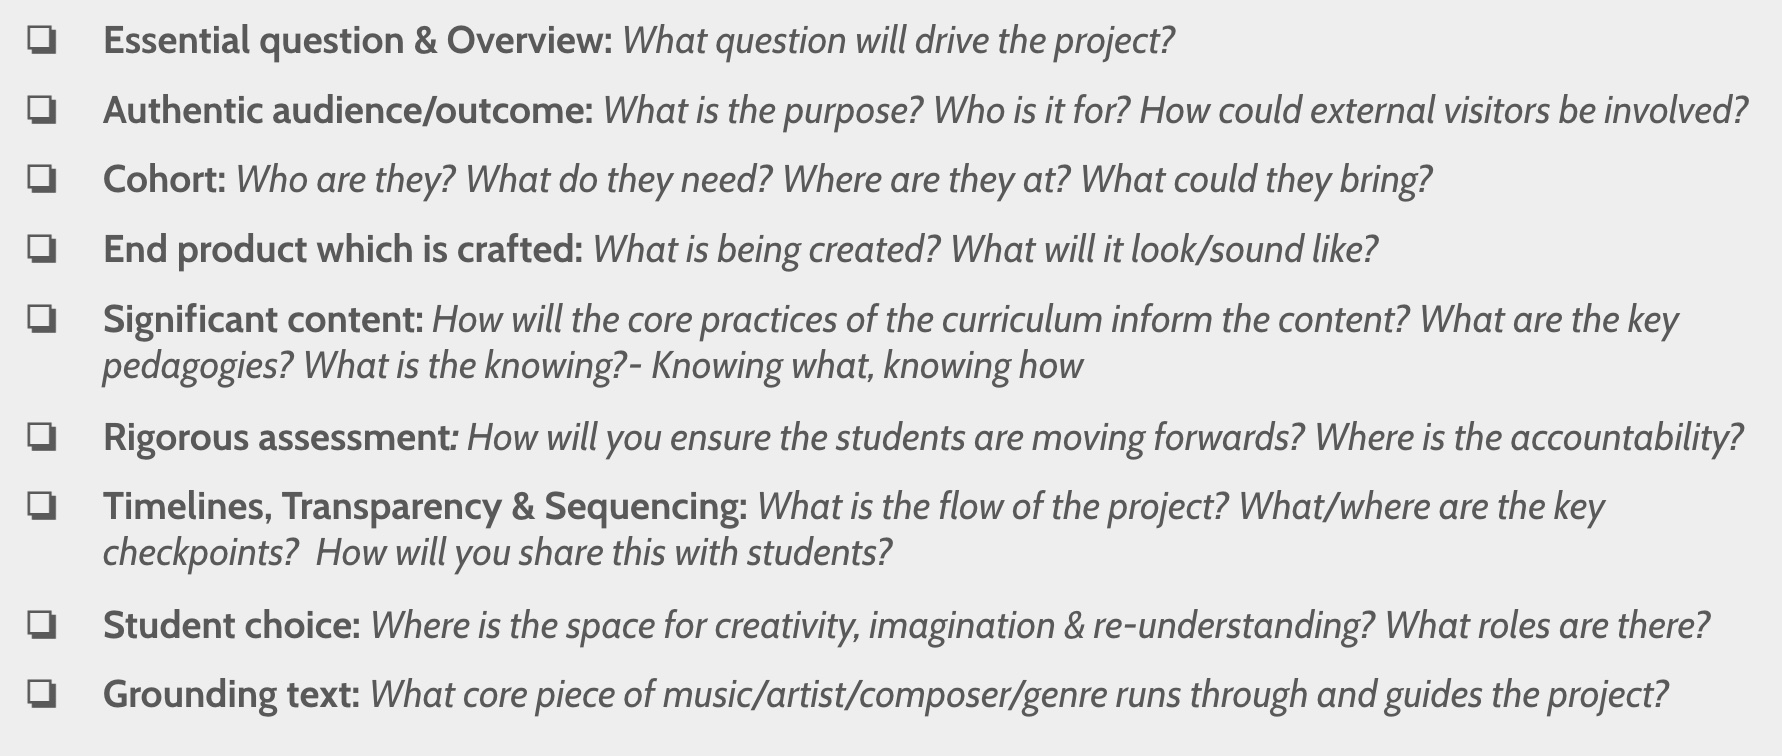Image resolution: width=1782 pixels, height=756 pixels.
Task: Click the 'Rigorous assessment' heading
Action: click(x=279, y=438)
